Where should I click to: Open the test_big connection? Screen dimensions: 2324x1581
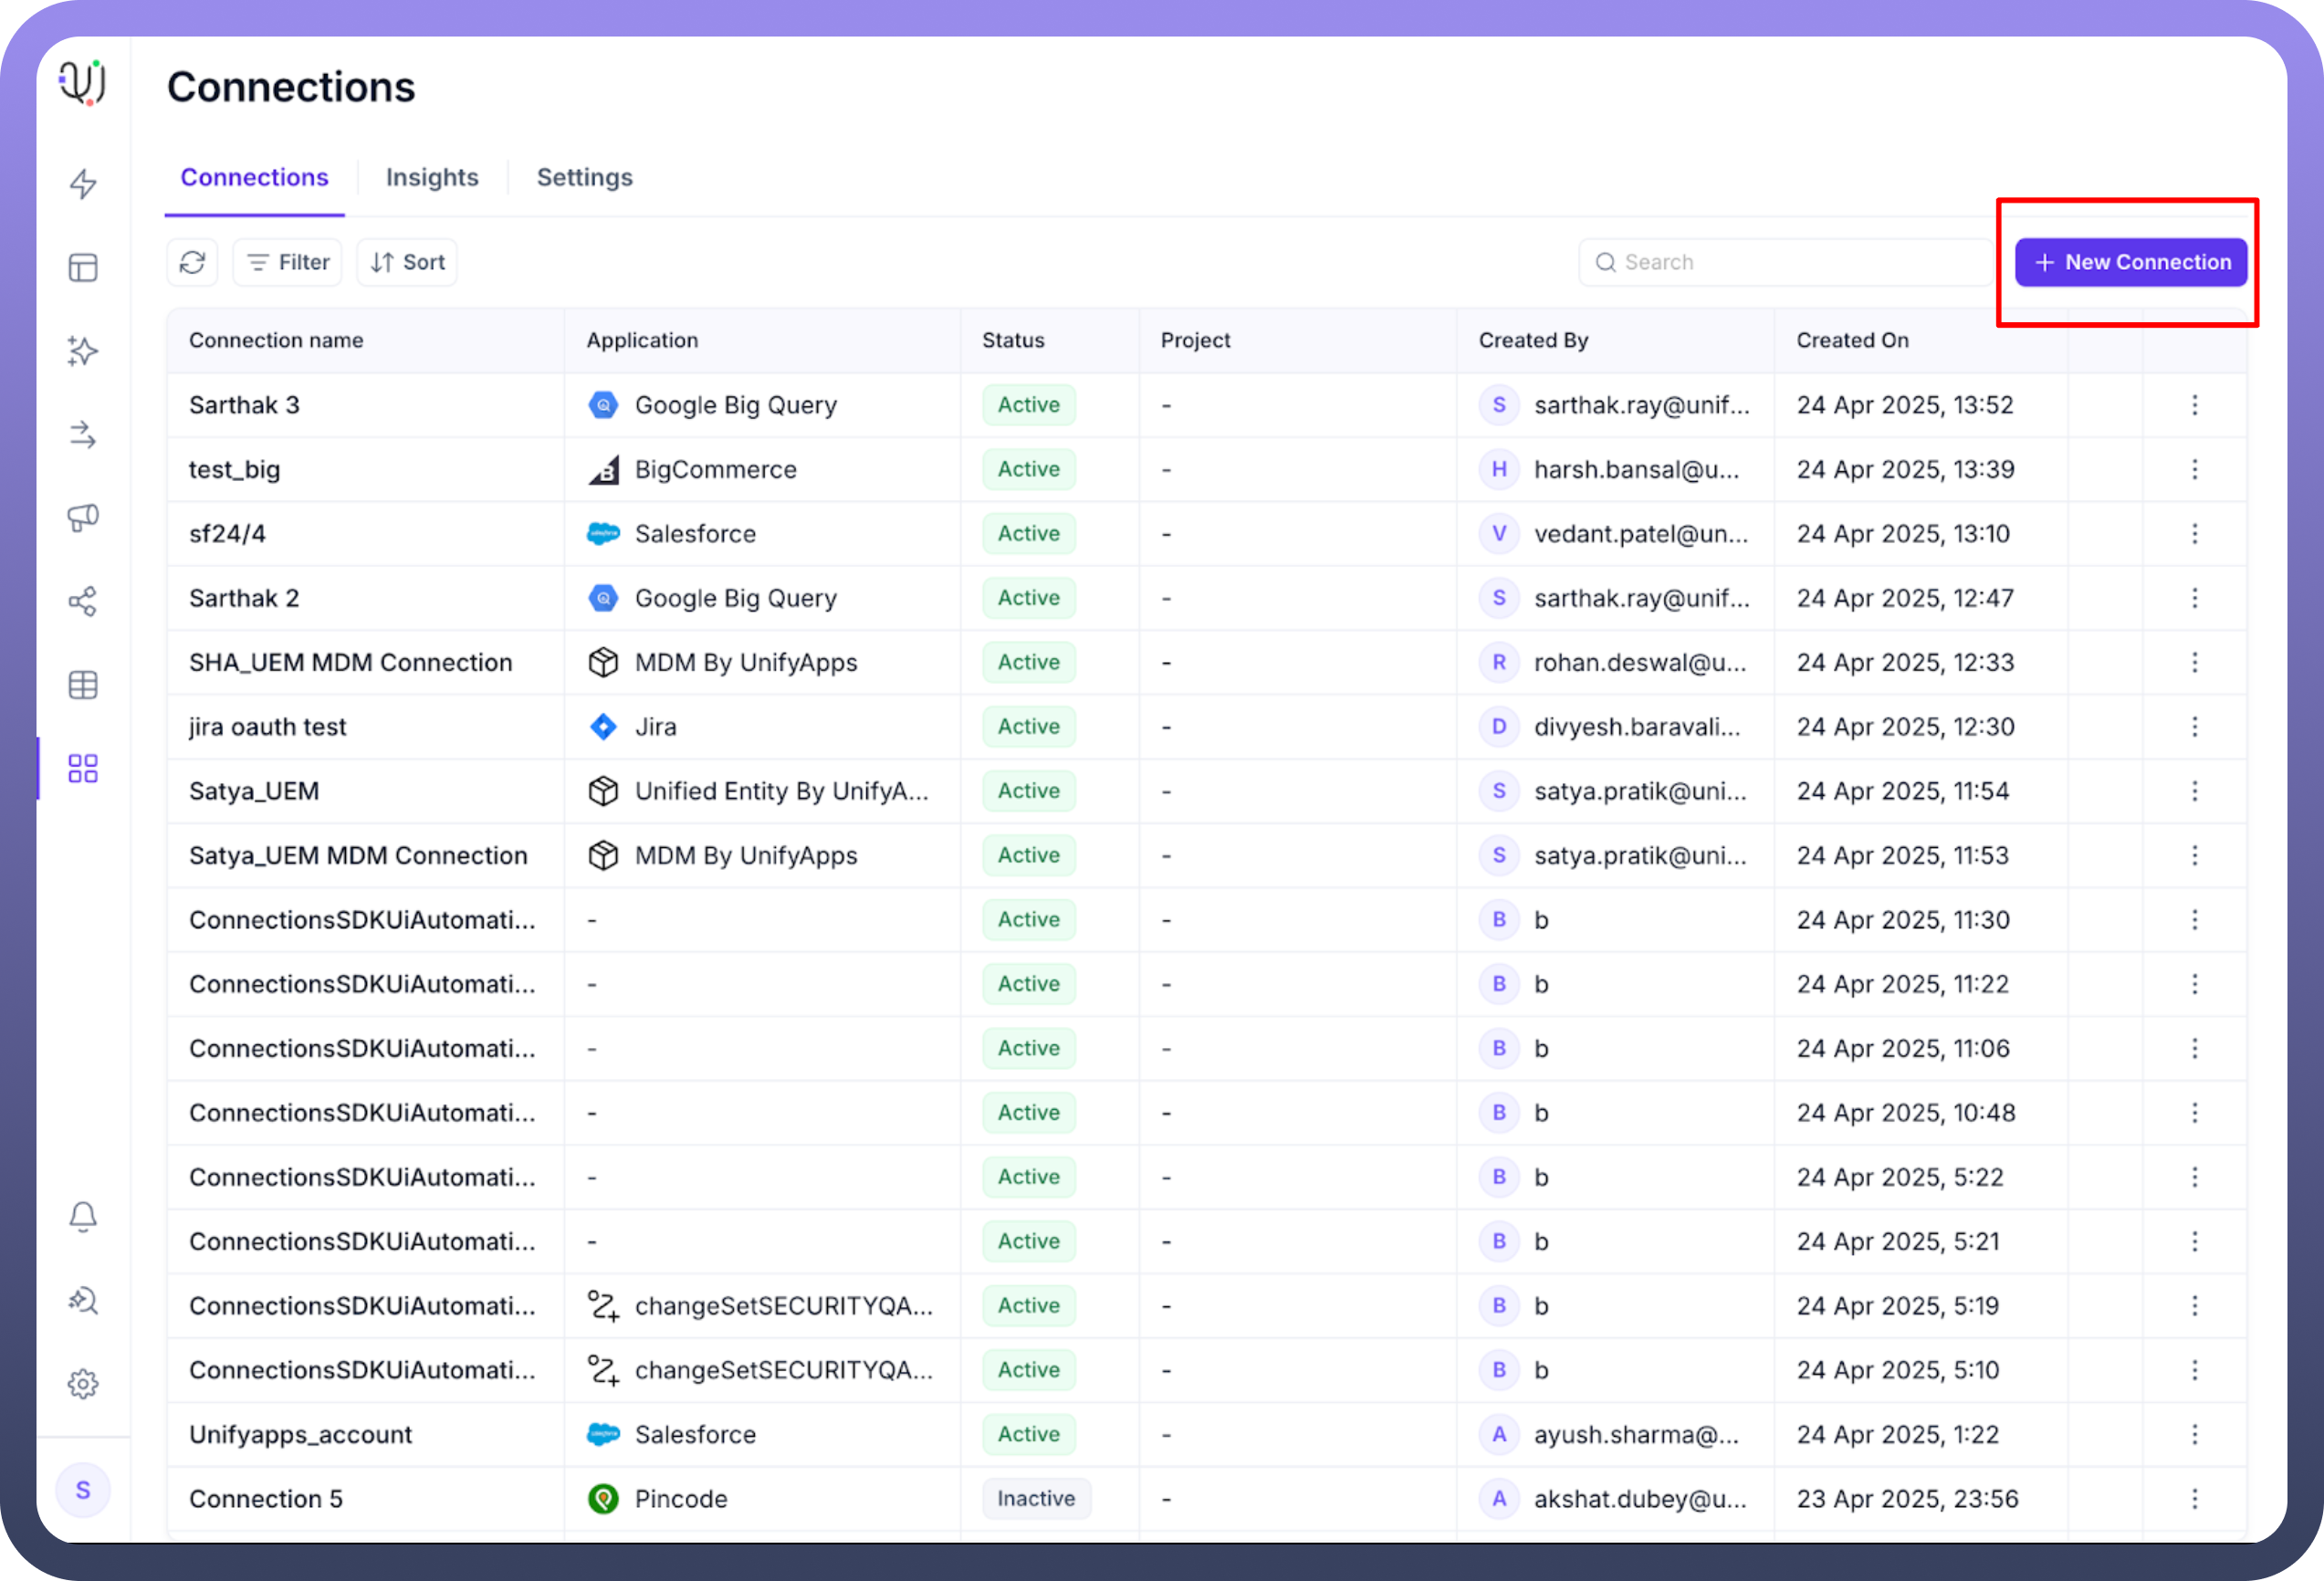click(235, 470)
